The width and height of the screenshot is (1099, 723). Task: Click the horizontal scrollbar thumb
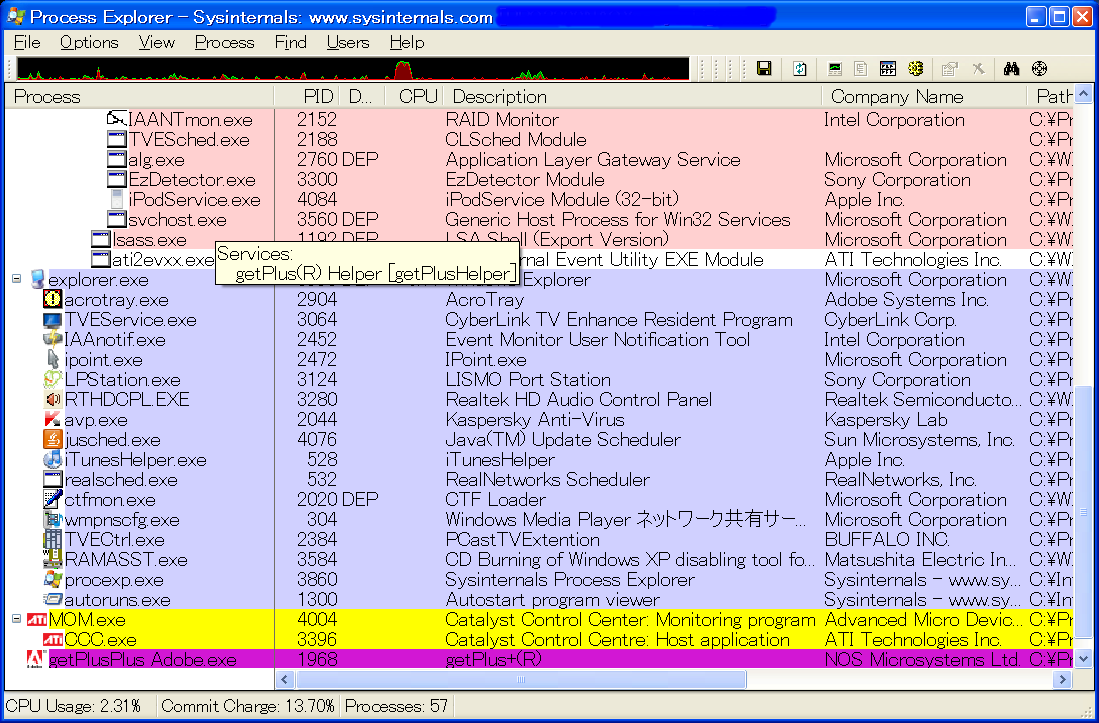[521, 679]
